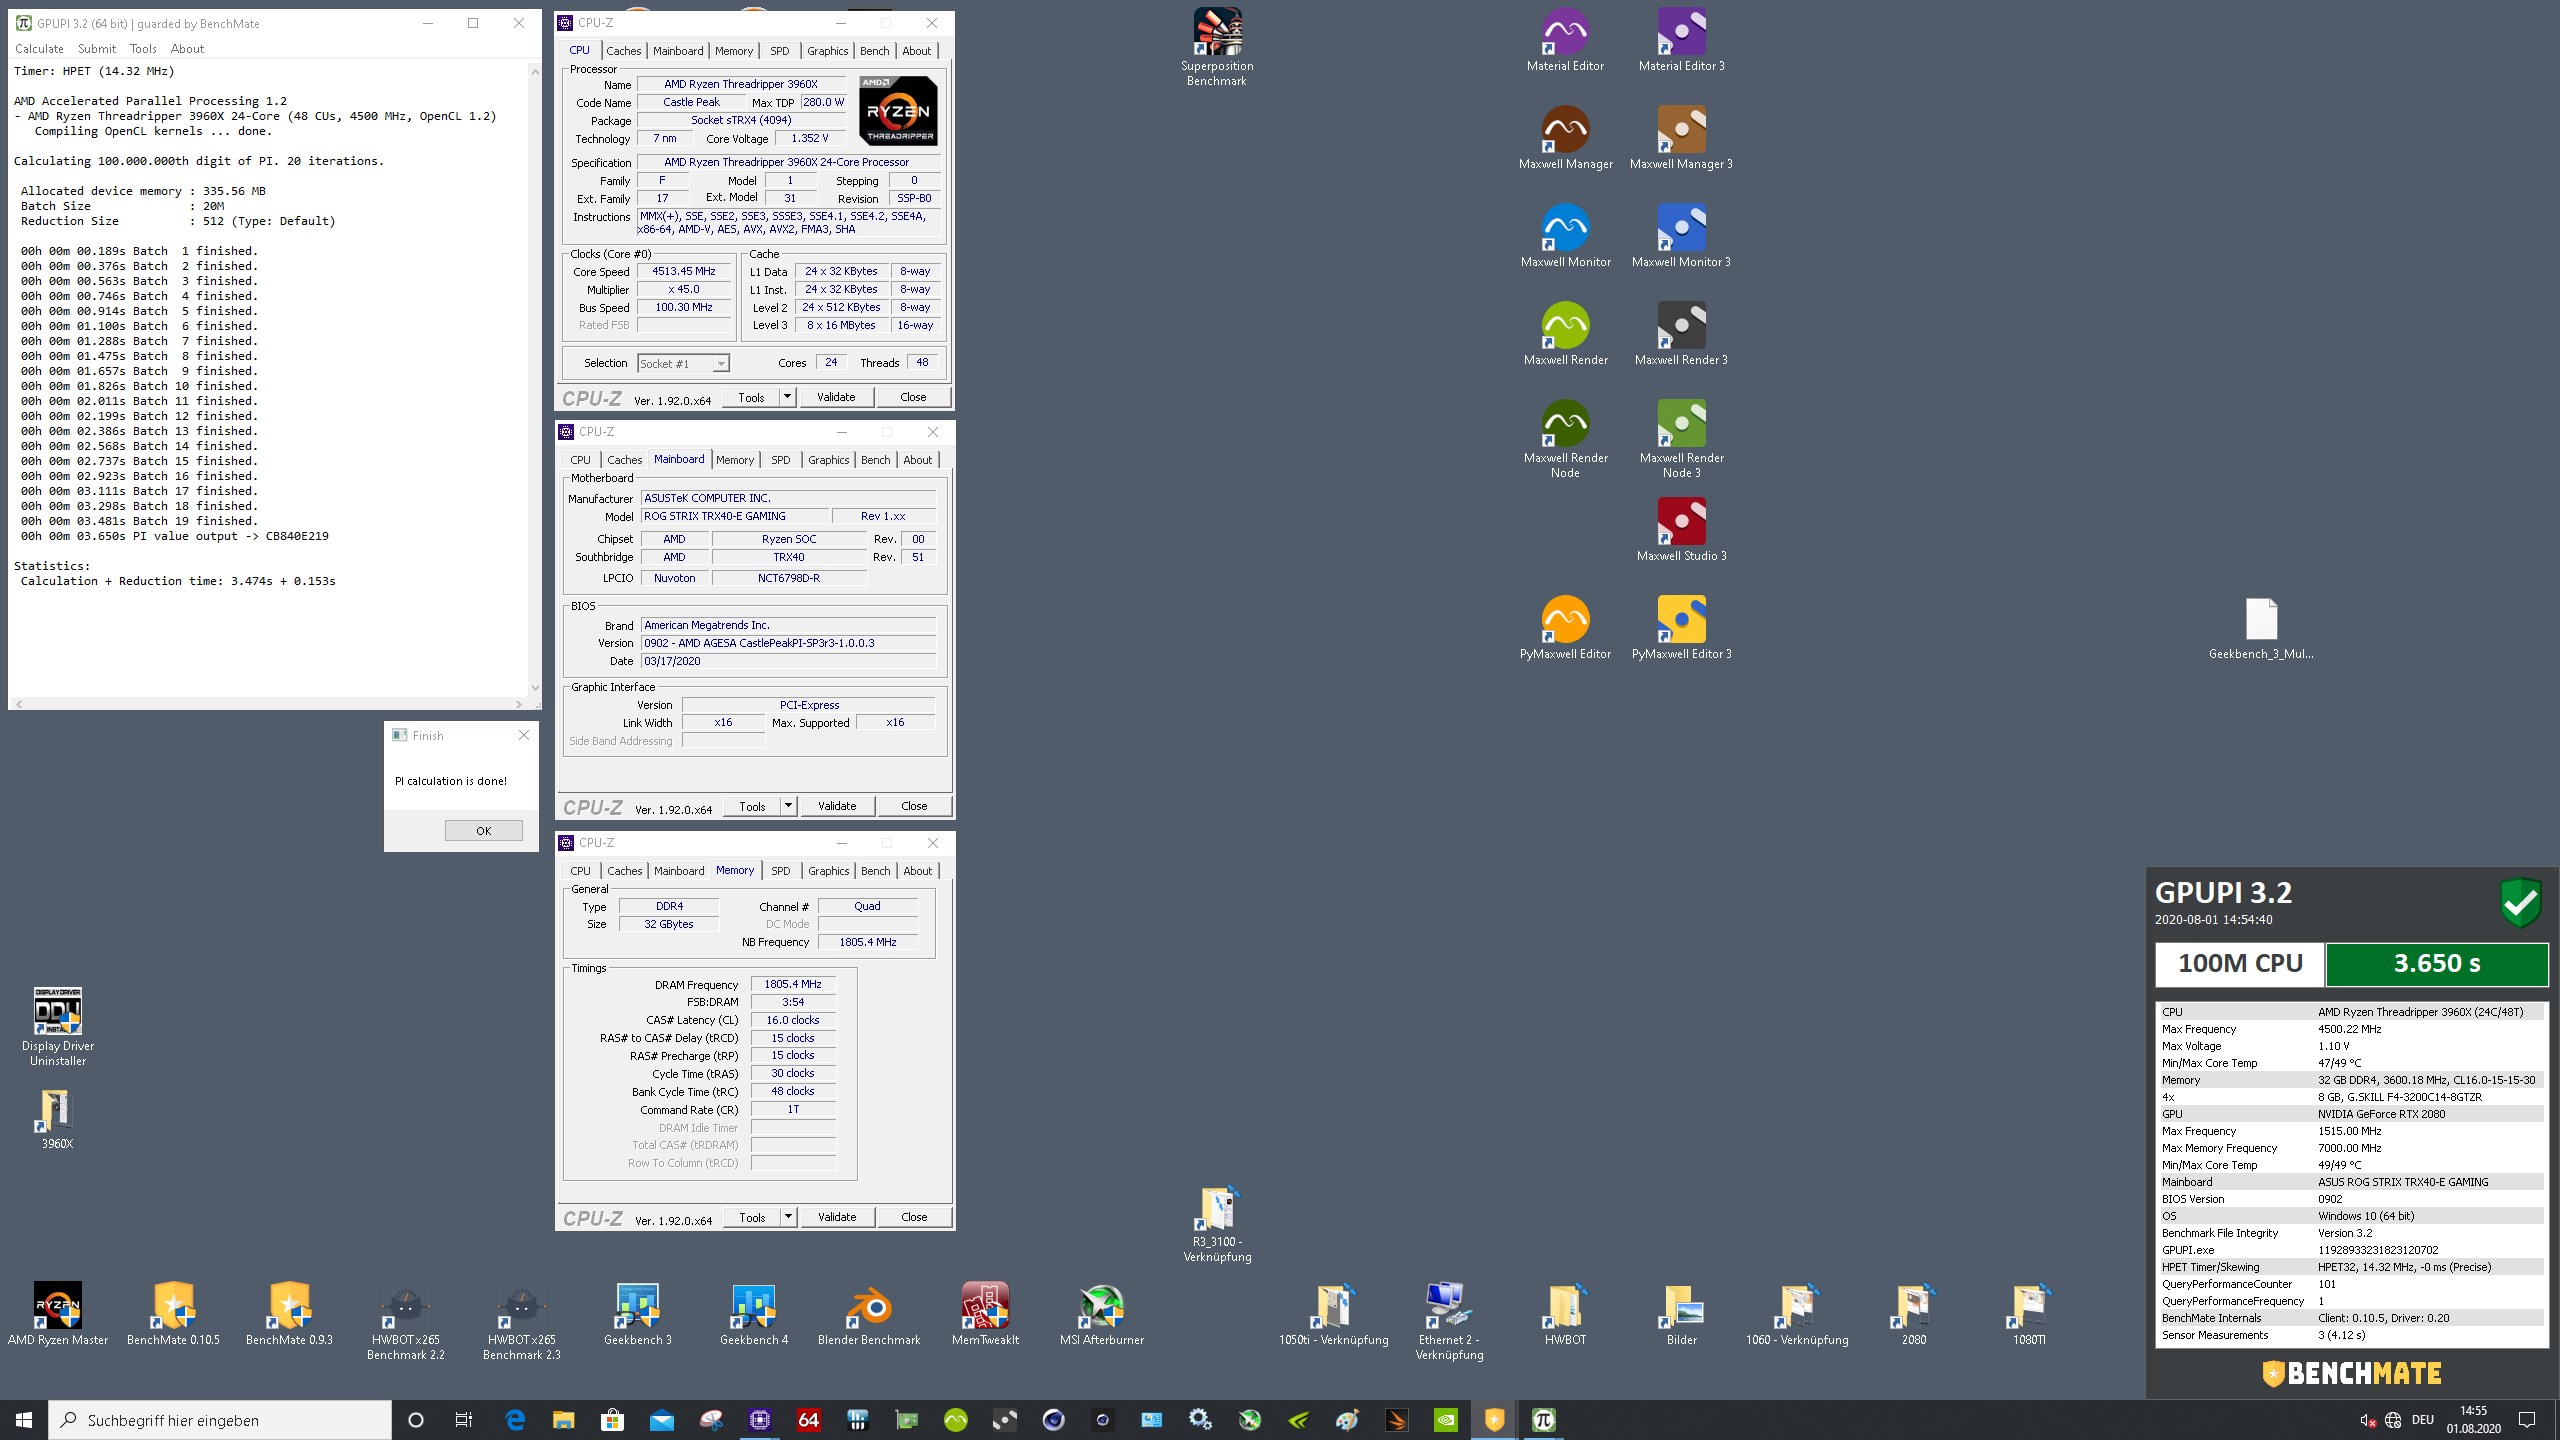Image resolution: width=2560 pixels, height=1440 pixels.
Task: Click the taskbar search box
Action: 220,1420
